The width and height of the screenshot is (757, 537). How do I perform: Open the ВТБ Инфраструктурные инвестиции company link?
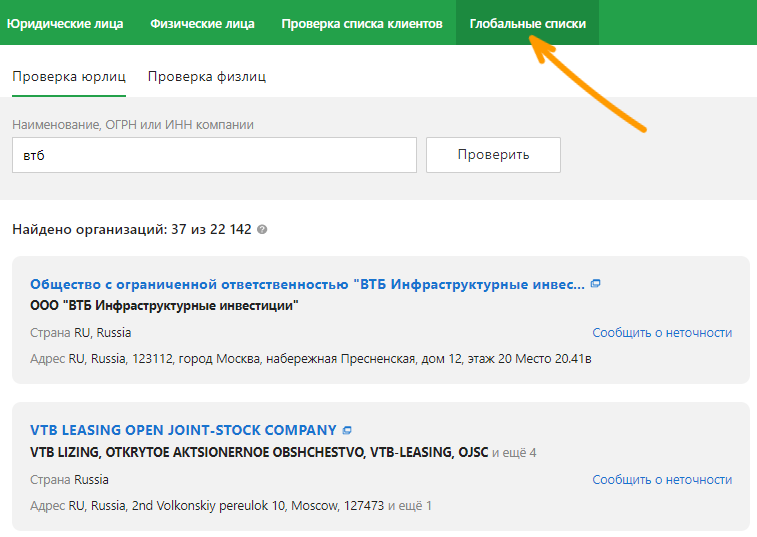click(307, 284)
